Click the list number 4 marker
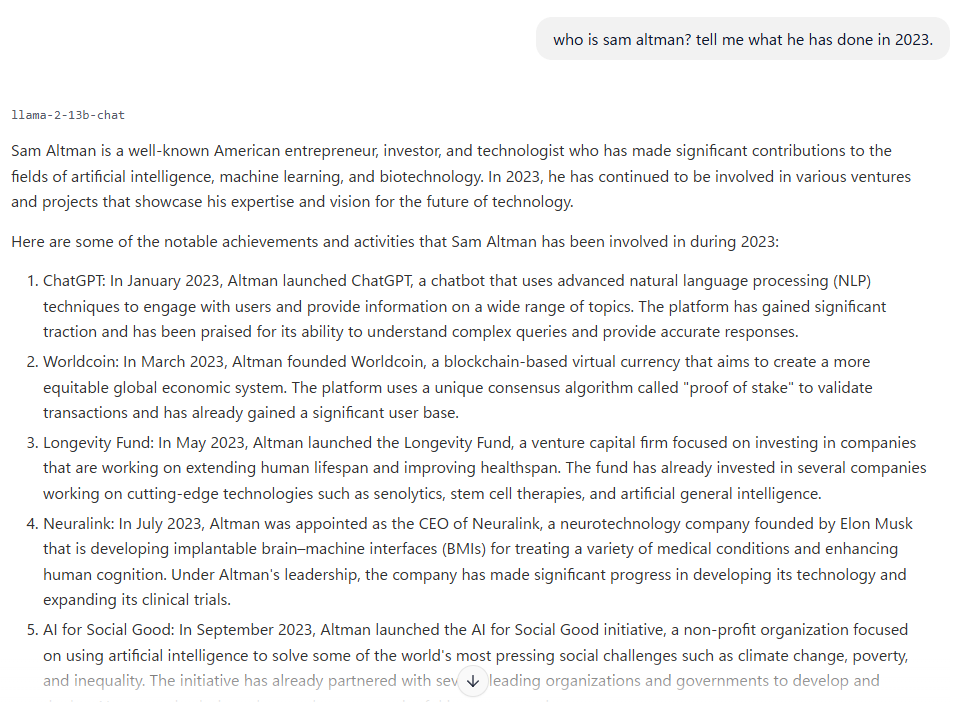 30,523
